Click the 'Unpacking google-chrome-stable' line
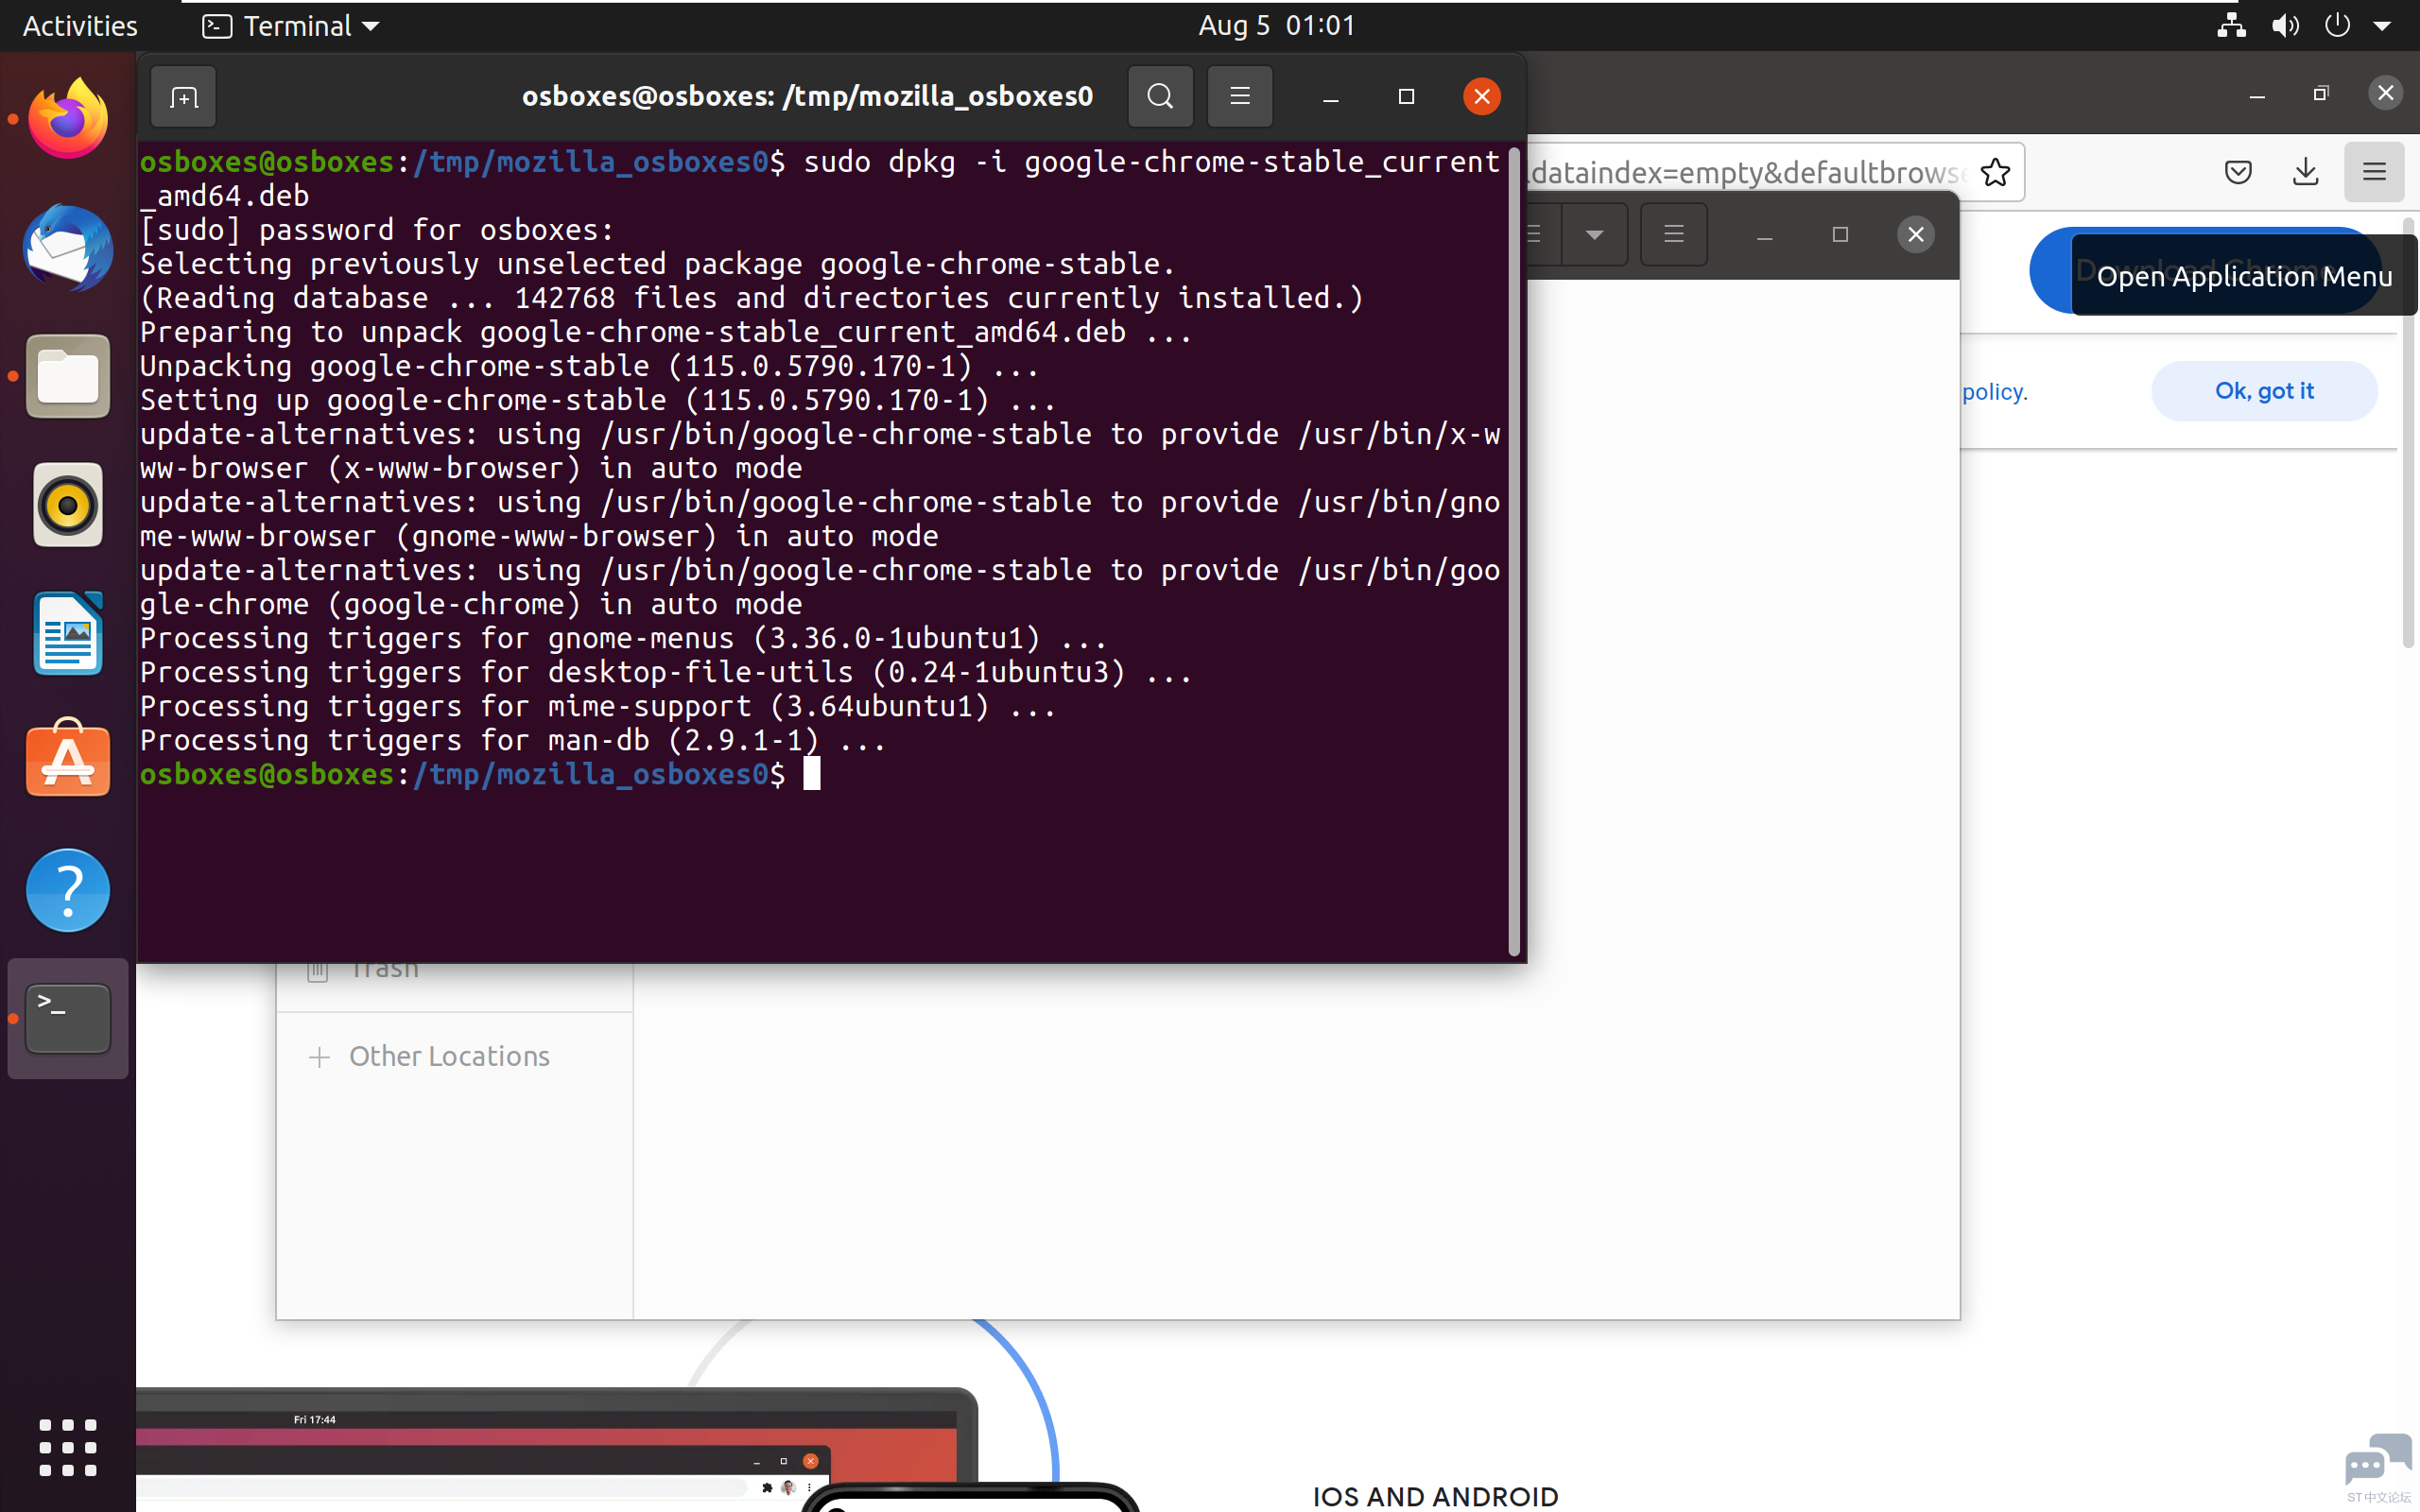The width and height of the screenshot is (2420, 1512). click(x=590, y=367)
